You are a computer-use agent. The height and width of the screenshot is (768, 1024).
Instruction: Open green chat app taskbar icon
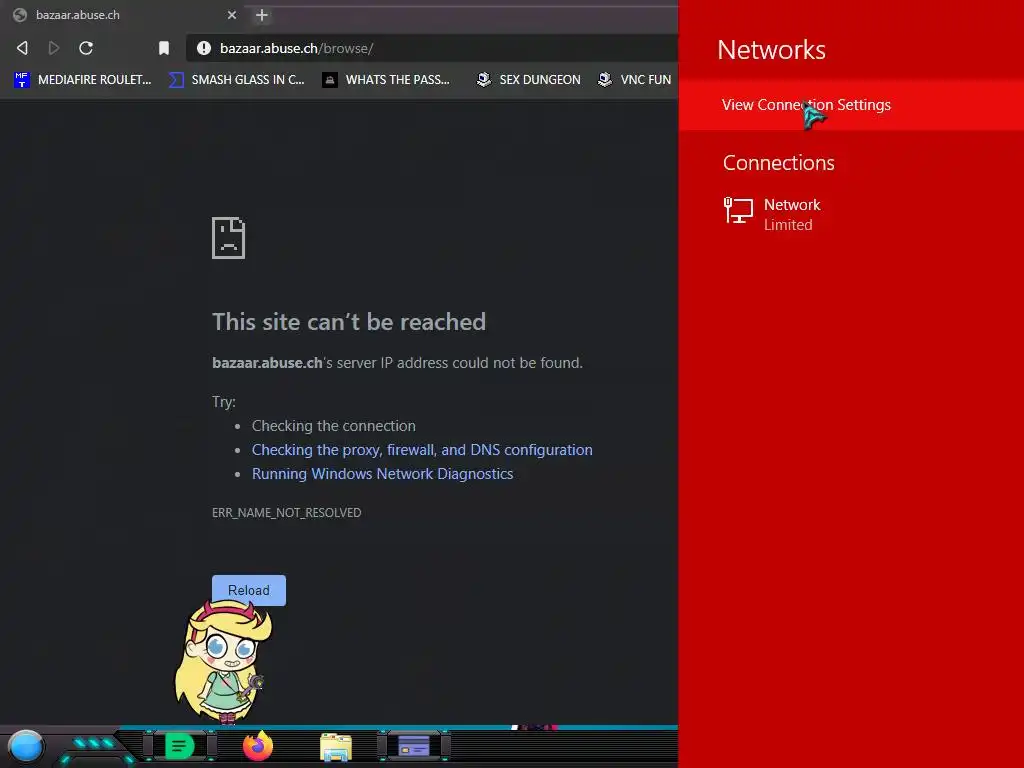coord(179,746)
